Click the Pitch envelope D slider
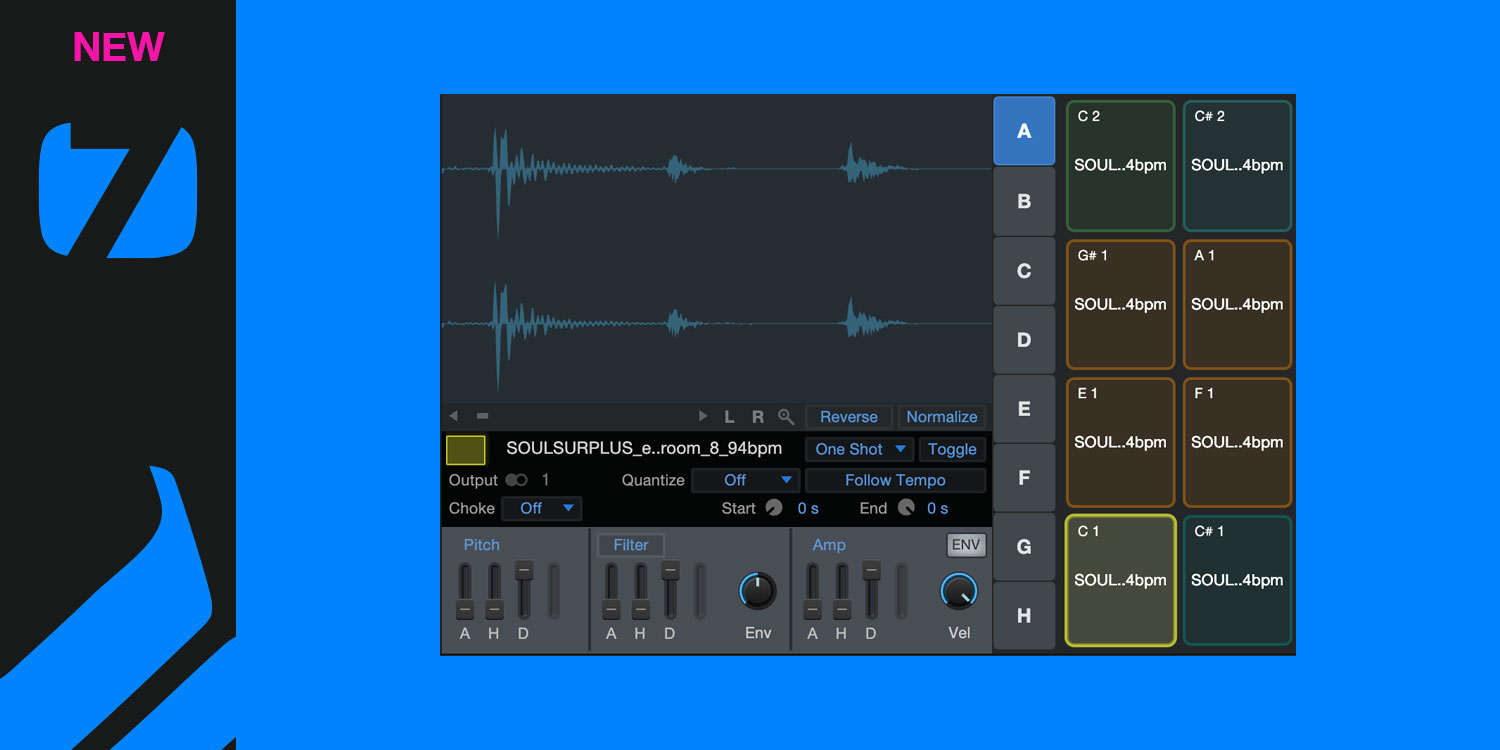This screenshot has width=1500, height=750. [524, 591]
